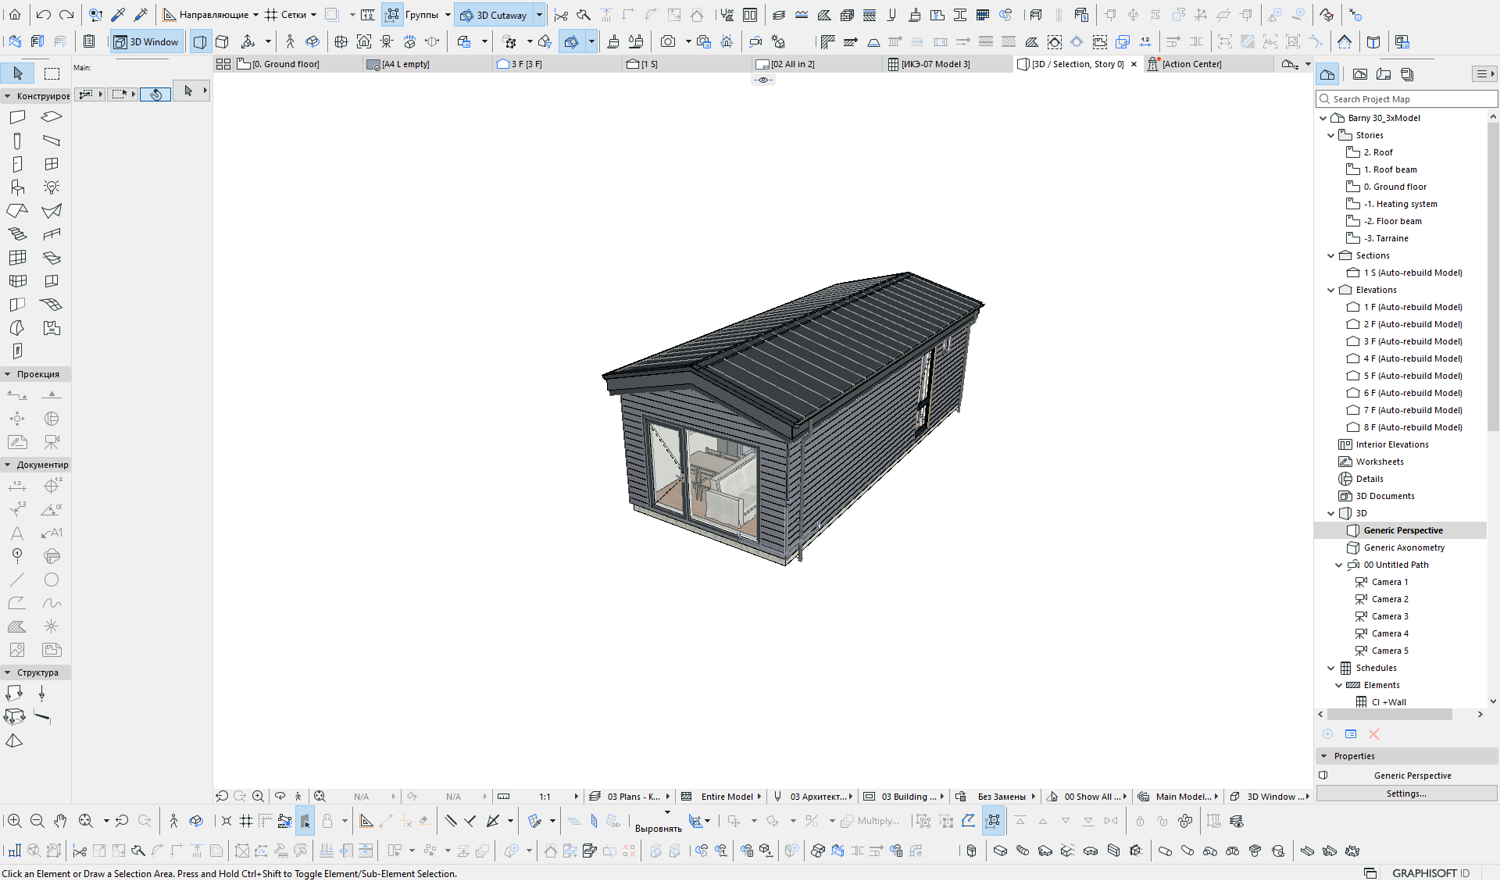Image resolution: width=1500 pixels, height=881 pixels.
Task: Select the eyedropper pick-up parameters tool
Action: [x=118, y=15]
